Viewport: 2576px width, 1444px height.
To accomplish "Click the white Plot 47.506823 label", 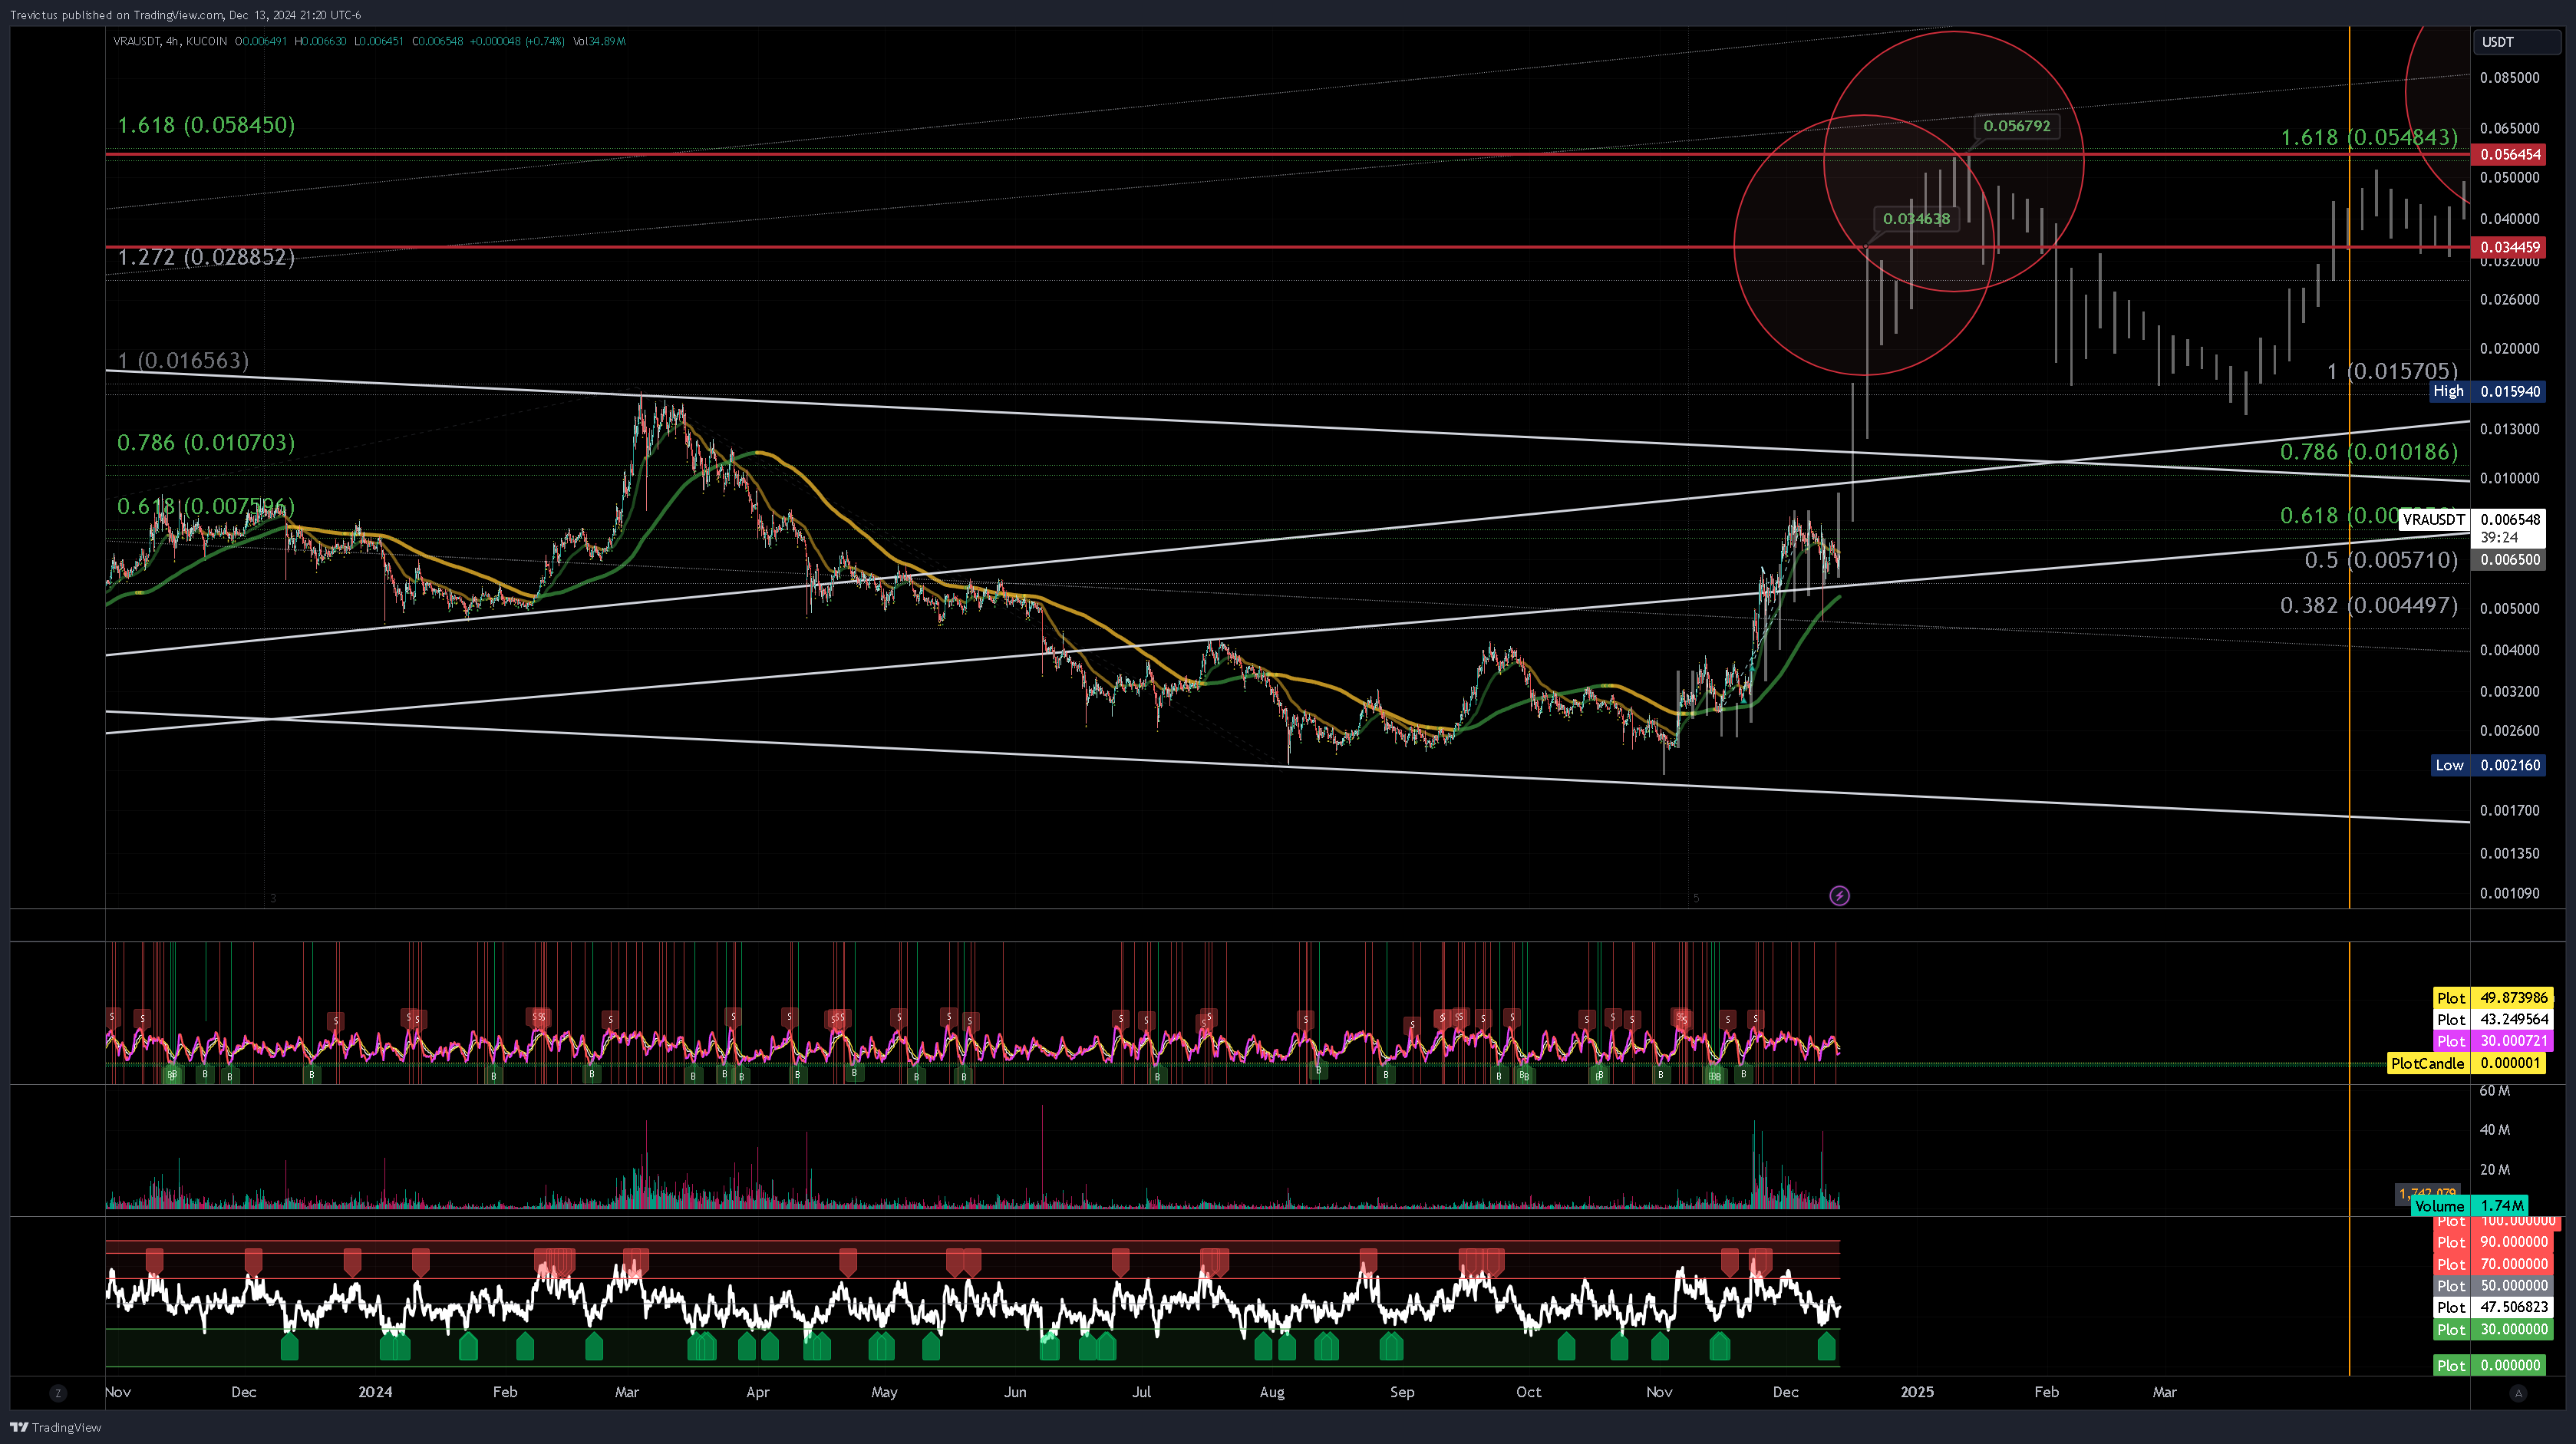I will (x=2495, y=1307).
